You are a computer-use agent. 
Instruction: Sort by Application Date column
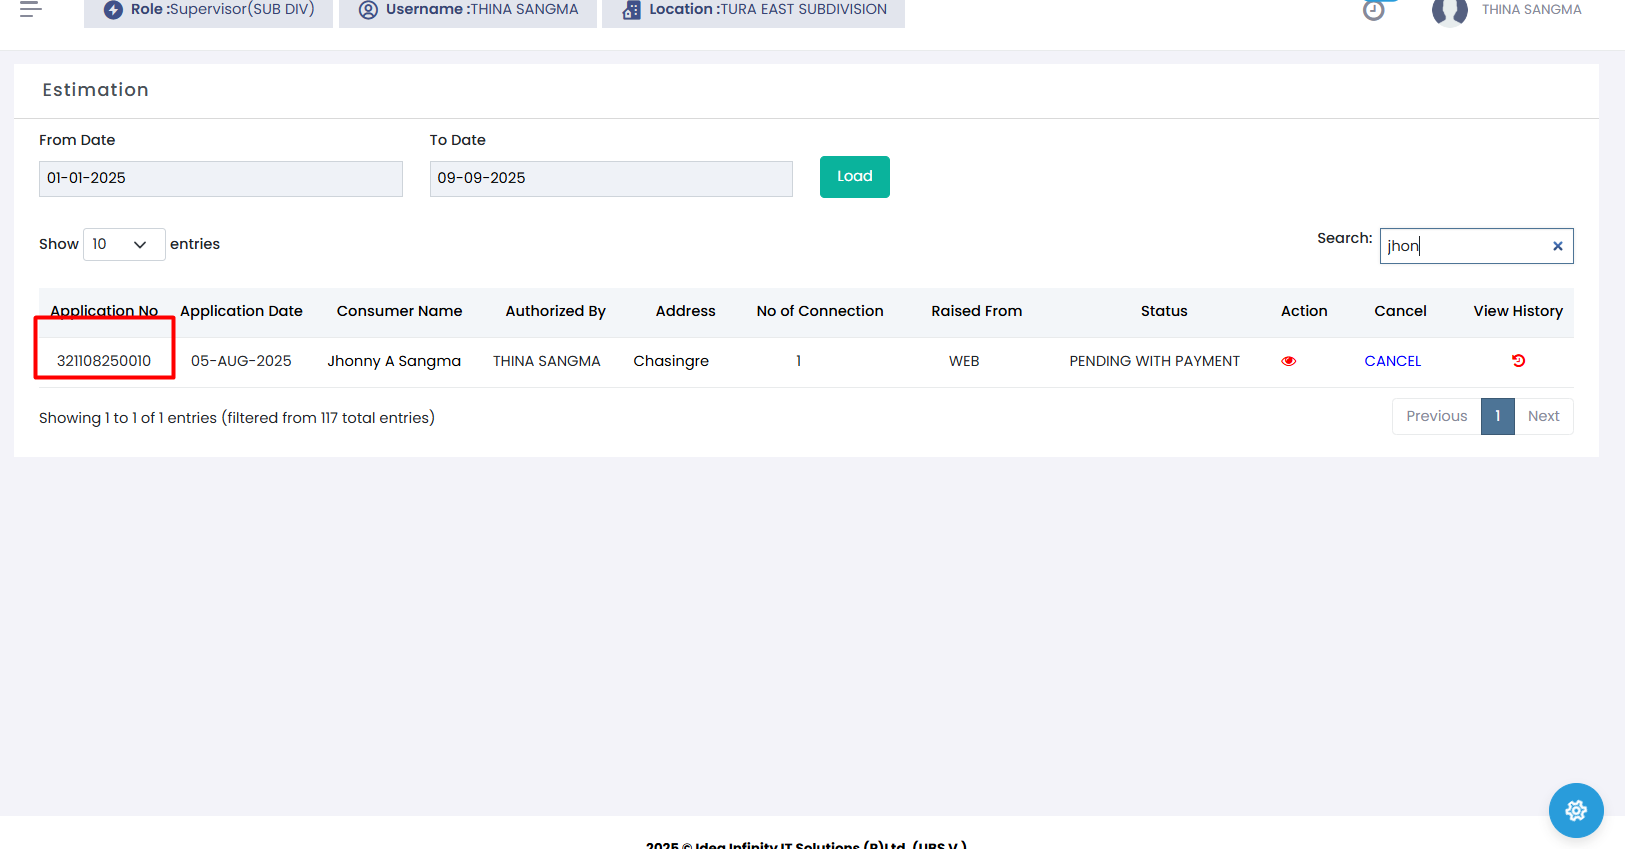point(241,311)
